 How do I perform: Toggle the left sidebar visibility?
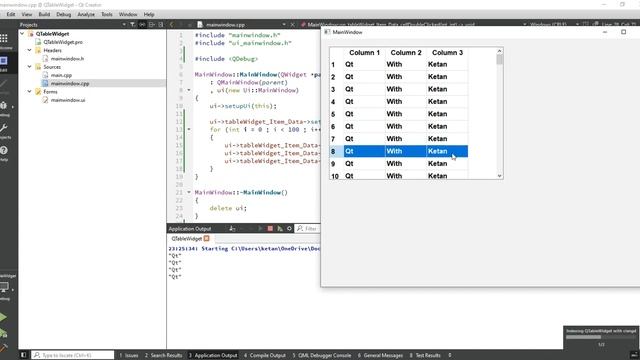[x=23, y=355]
